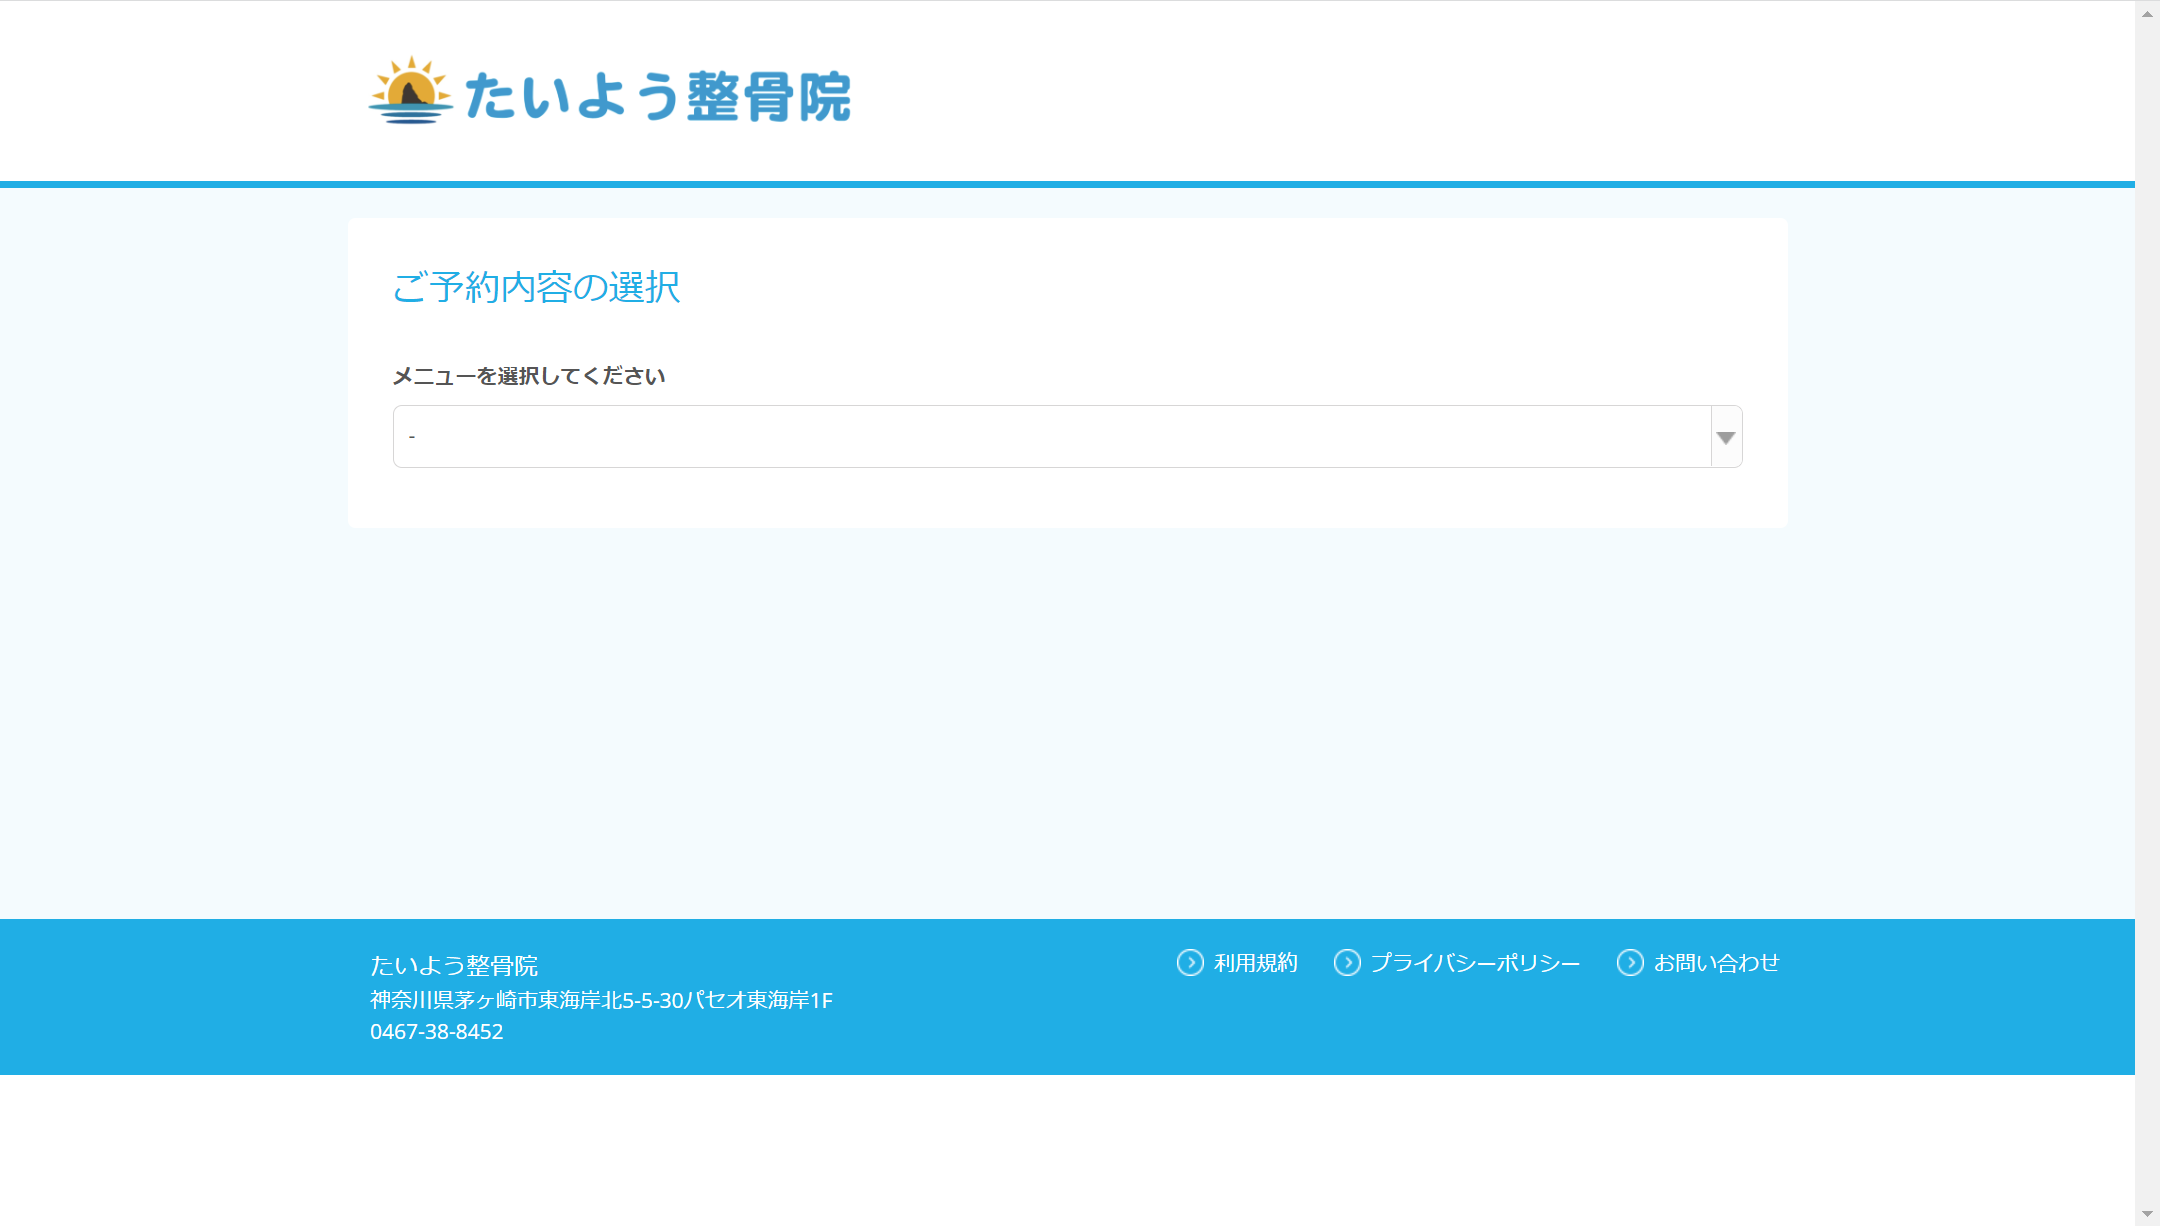2160x1226 pixels.
Task: Click the blue divider bar under header
Action: coord(1067,184)
